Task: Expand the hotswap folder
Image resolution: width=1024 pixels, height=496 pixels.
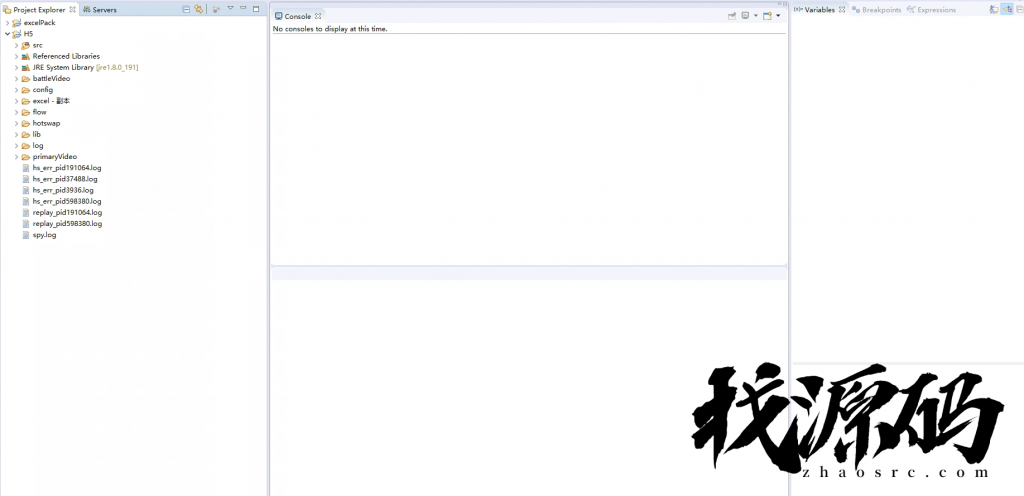Action: click(x=16, y=123)
